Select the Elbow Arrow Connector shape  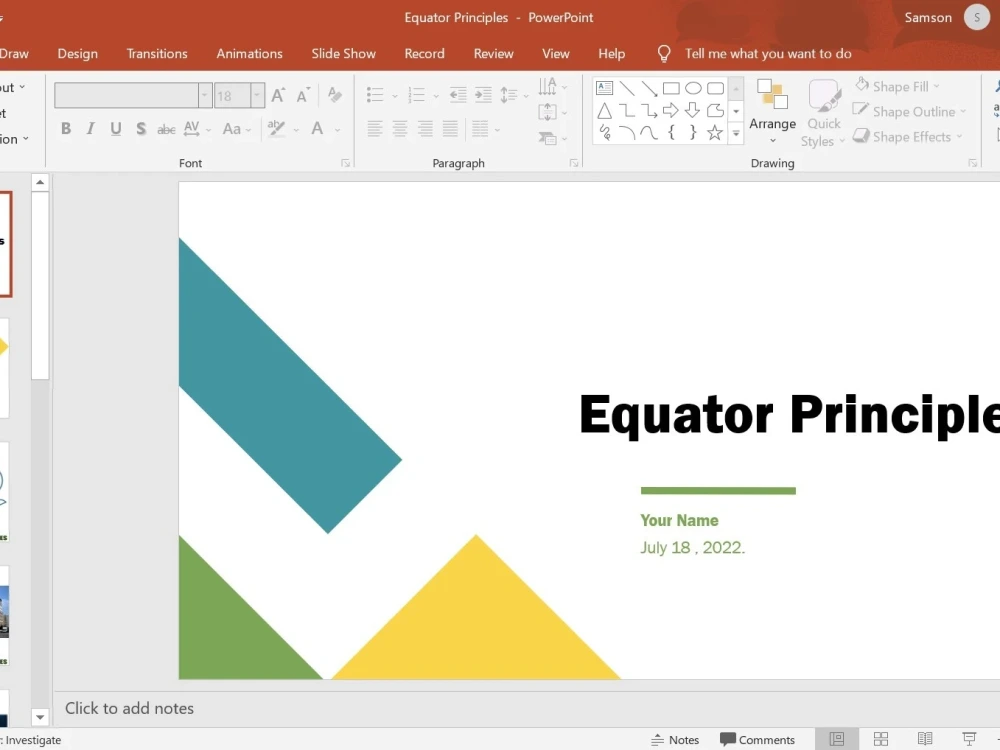point(649,111)
